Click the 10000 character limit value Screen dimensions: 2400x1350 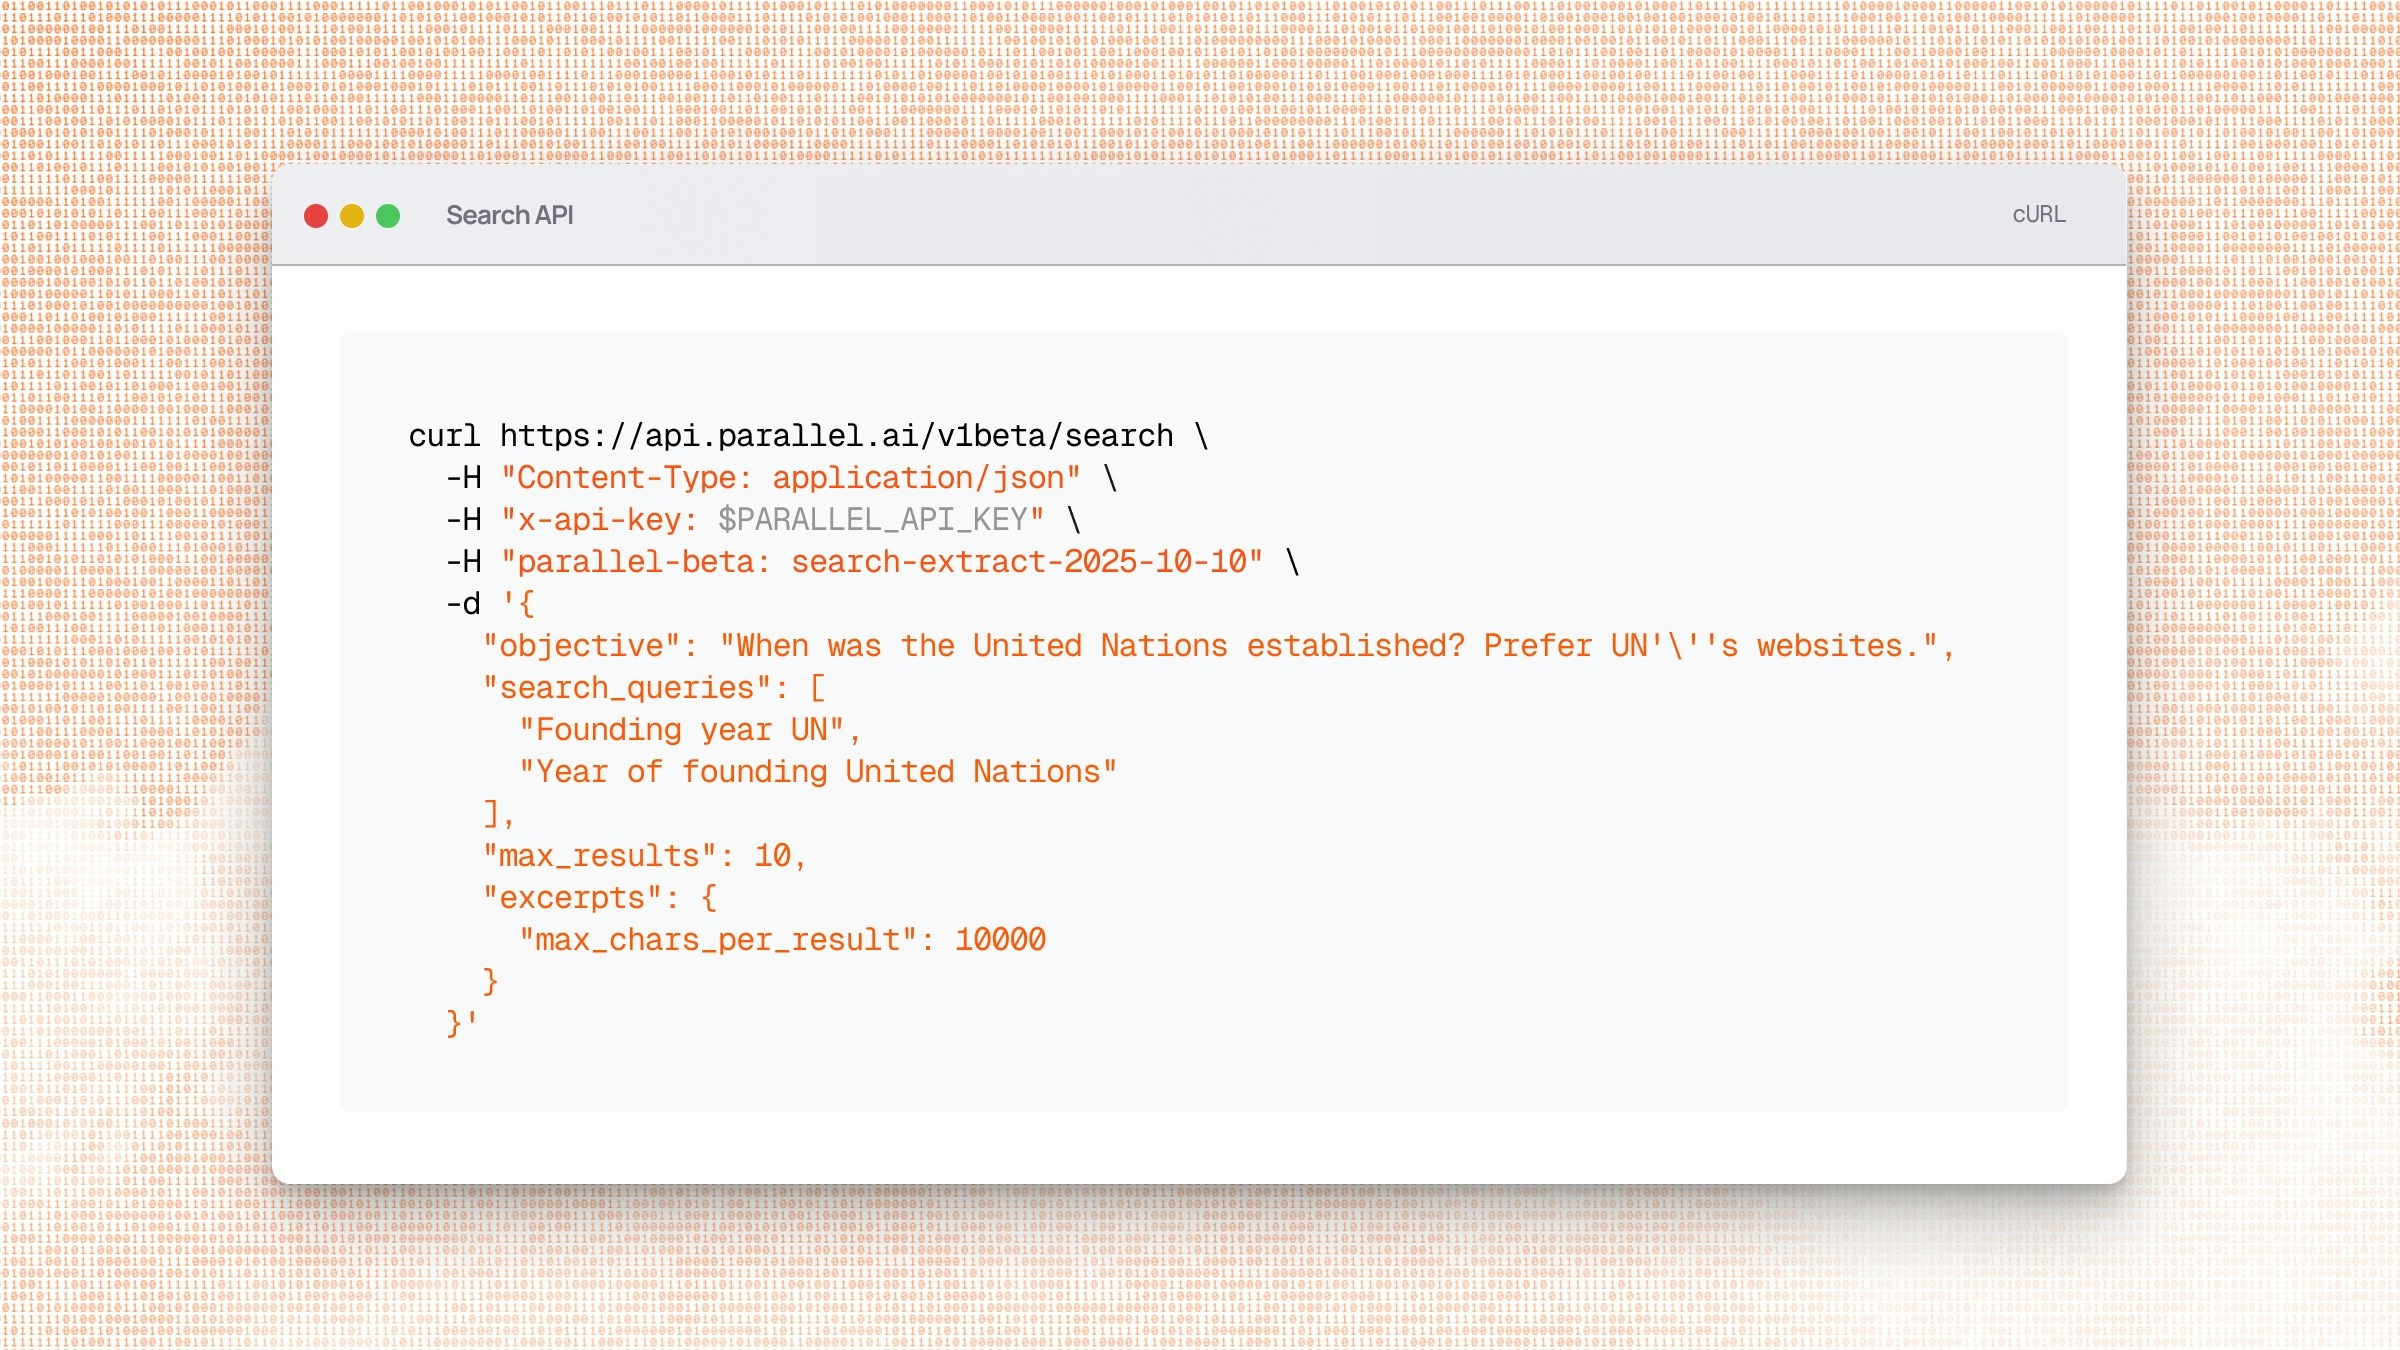point(1000,940)
